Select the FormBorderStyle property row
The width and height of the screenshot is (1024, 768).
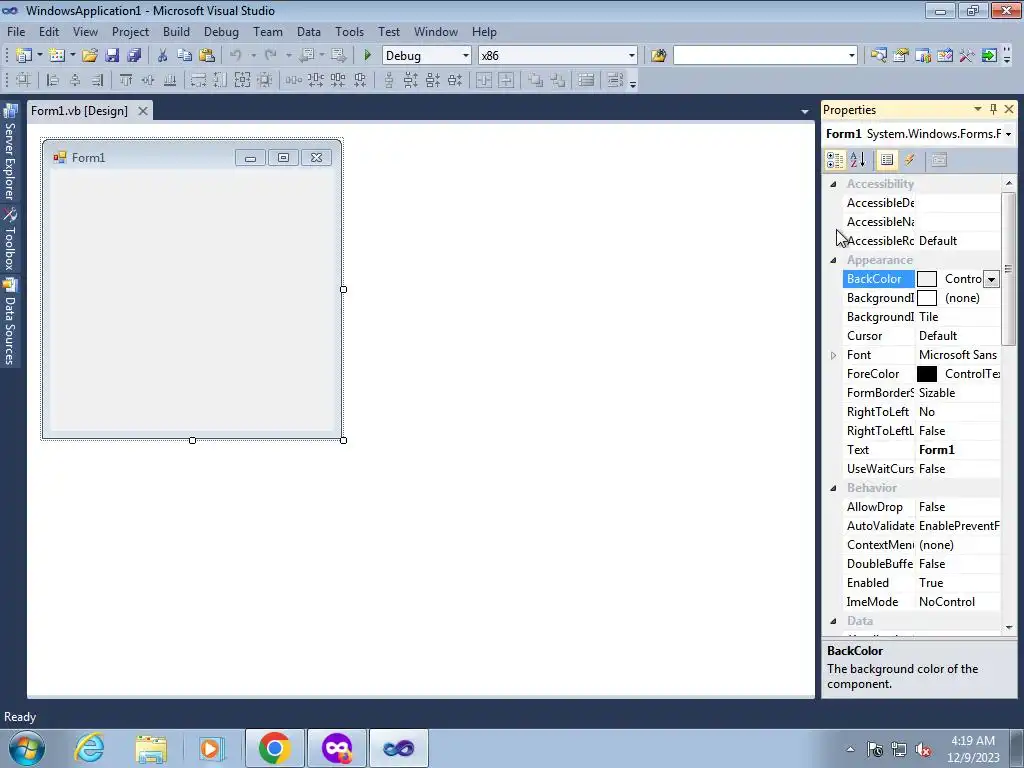921,393
